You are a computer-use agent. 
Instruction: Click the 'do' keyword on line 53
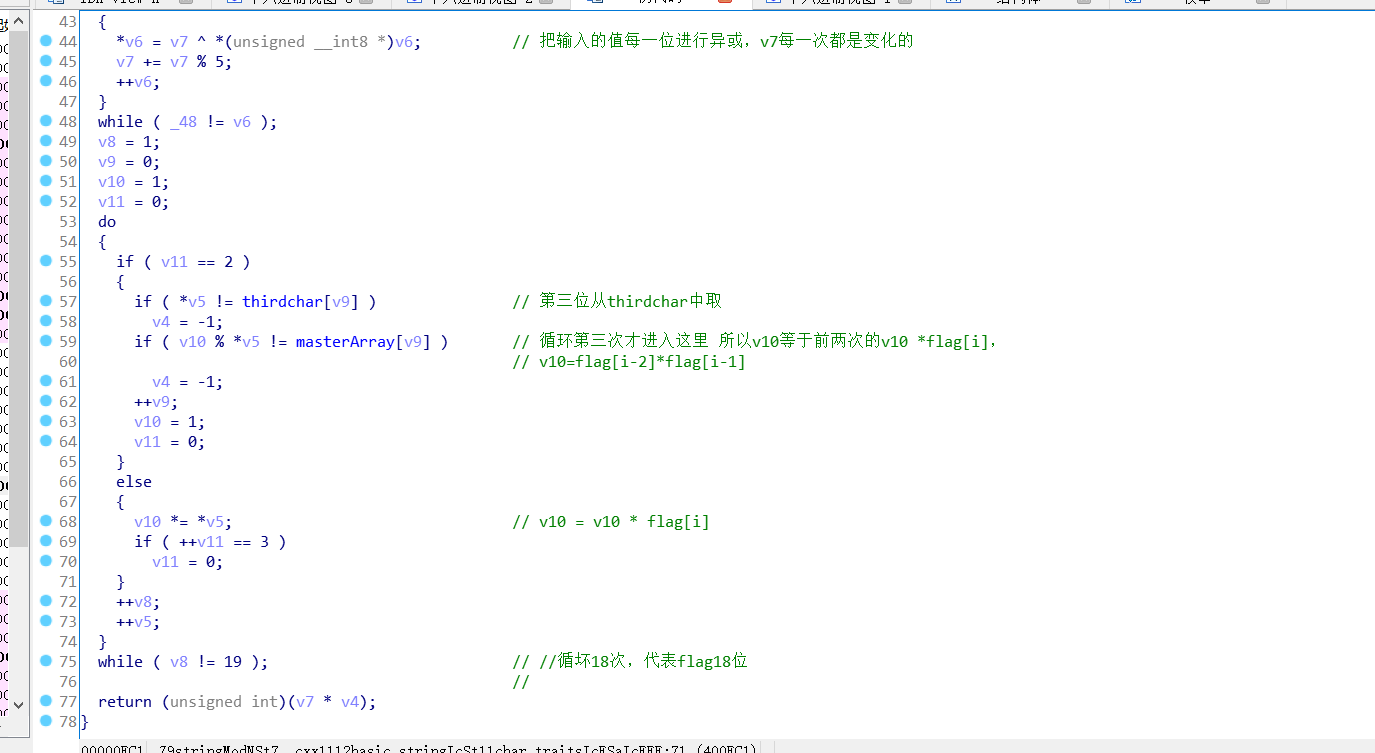[107, 221]
